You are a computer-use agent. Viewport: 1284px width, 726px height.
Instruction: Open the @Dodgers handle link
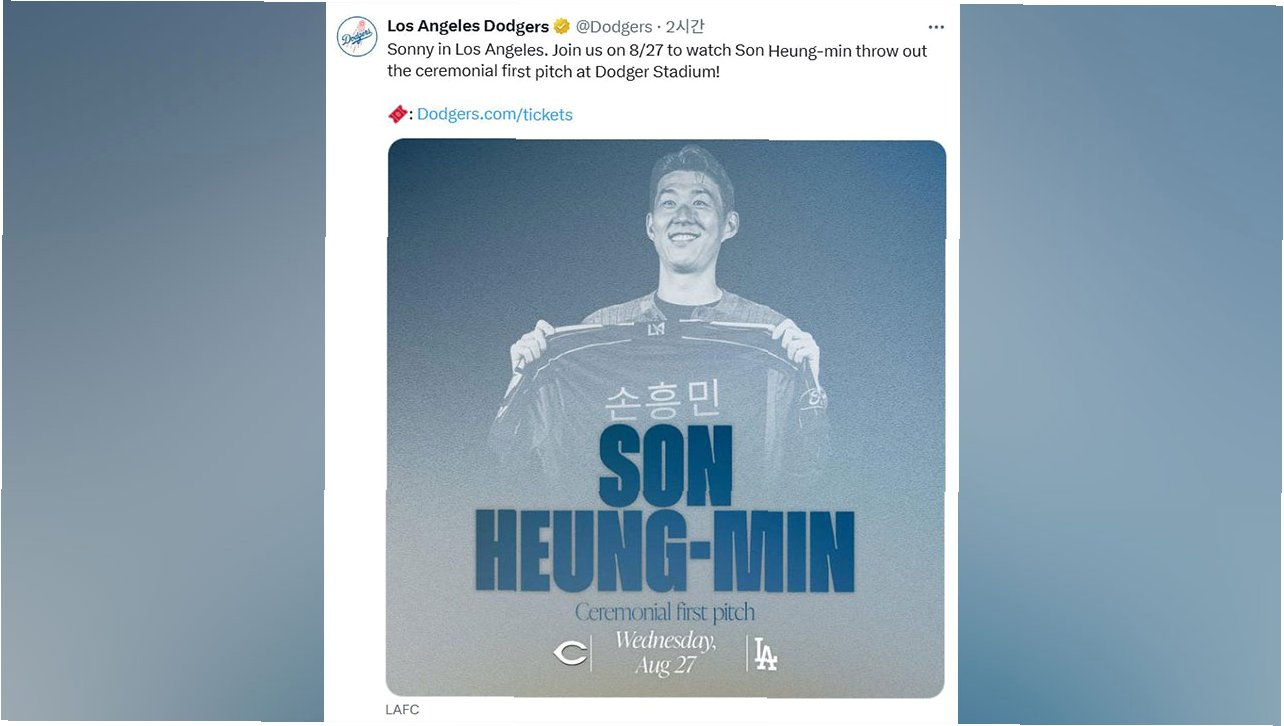[613, 27]
